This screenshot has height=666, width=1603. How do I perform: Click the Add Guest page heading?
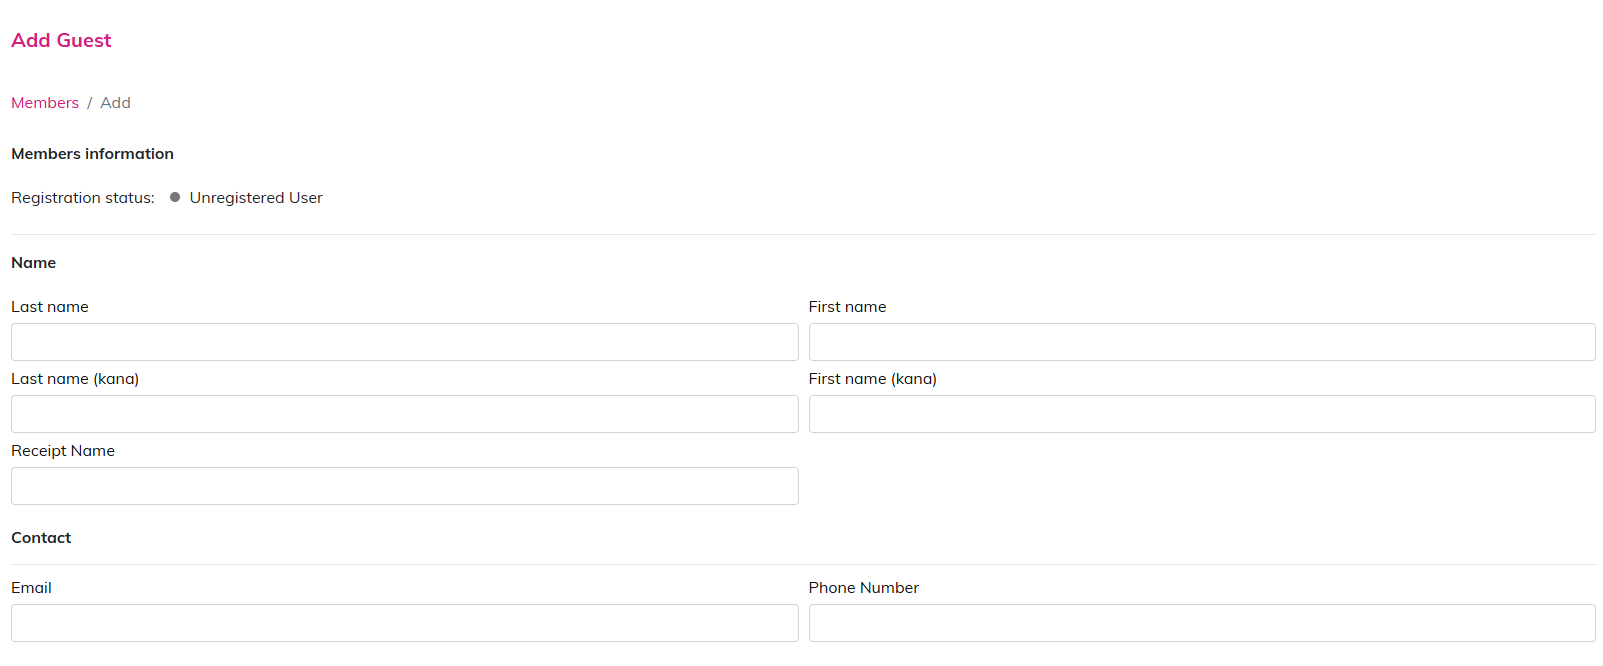click(x=61, y=41)
